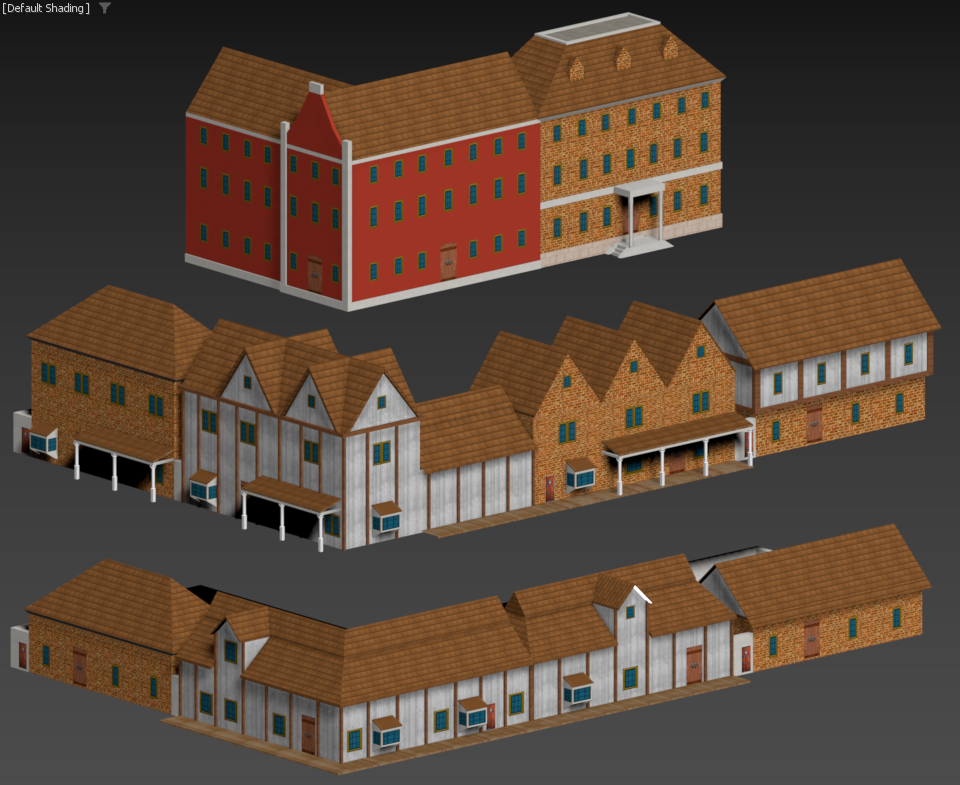The height and width of the screenshot is (785, 960).
Task: Click the viewport filter funnel icon
Action: point(105,8)
